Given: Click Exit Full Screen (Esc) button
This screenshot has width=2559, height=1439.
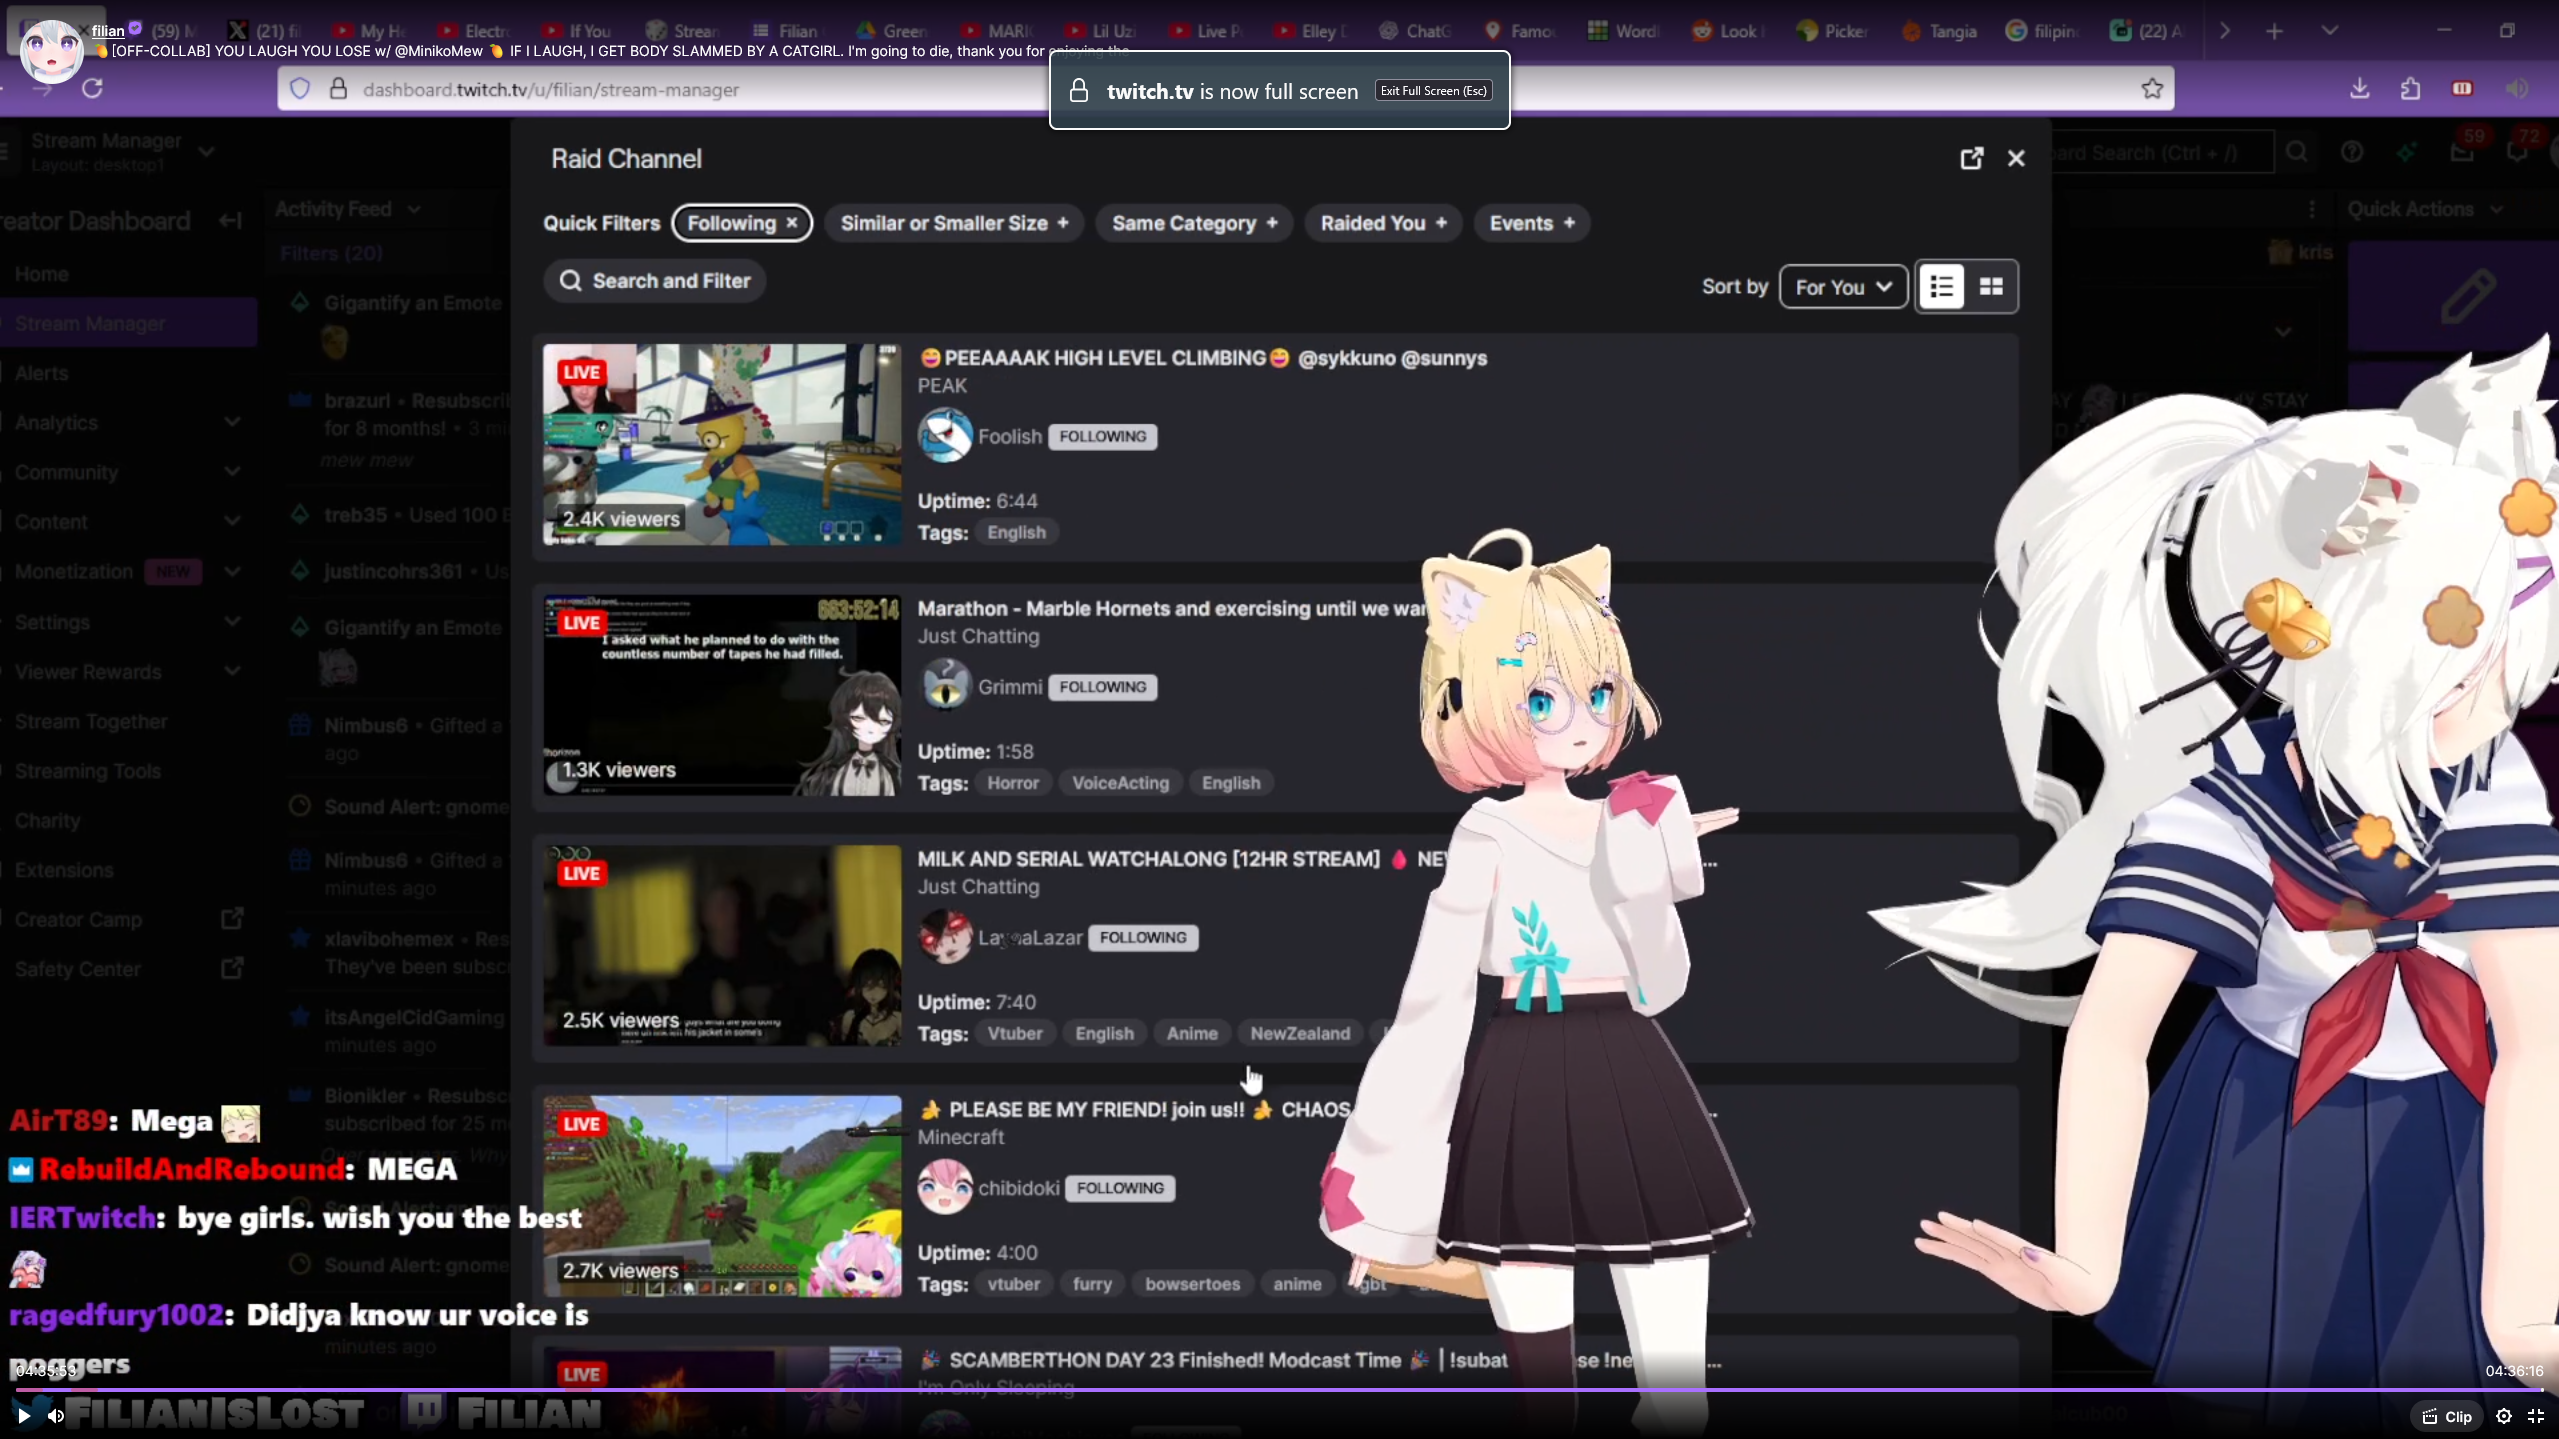Looking at the screenshot, I should [x=1433, y=91].
